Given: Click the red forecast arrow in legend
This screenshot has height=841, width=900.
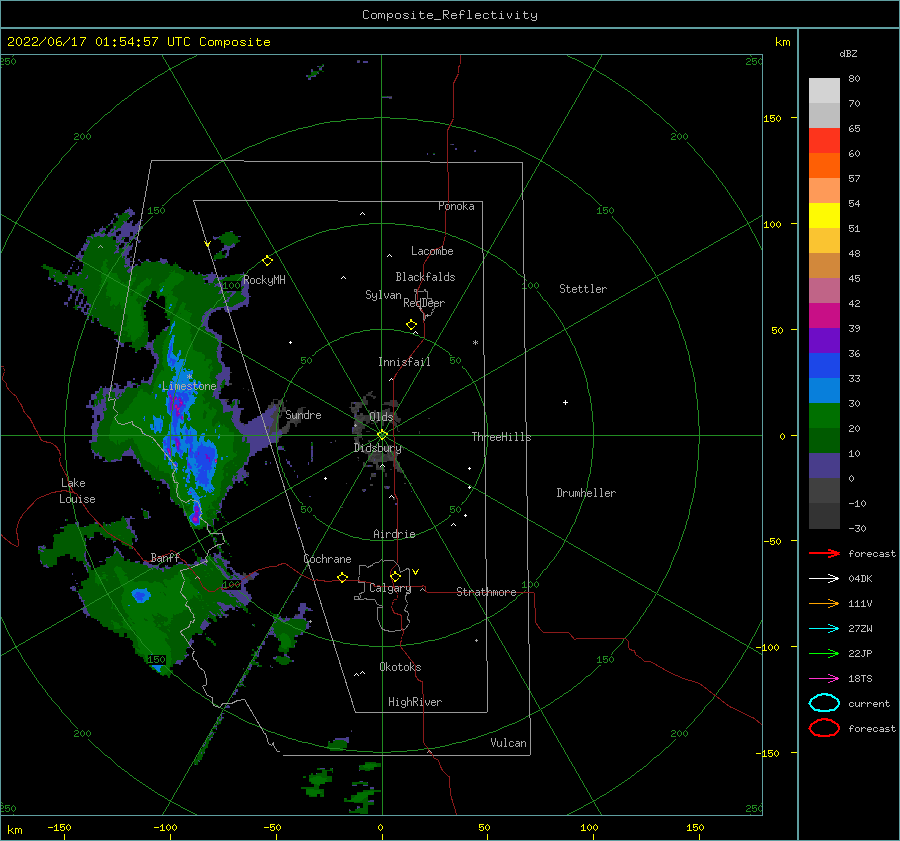Looking at the screenshot, I should click(x=824, y=553).
